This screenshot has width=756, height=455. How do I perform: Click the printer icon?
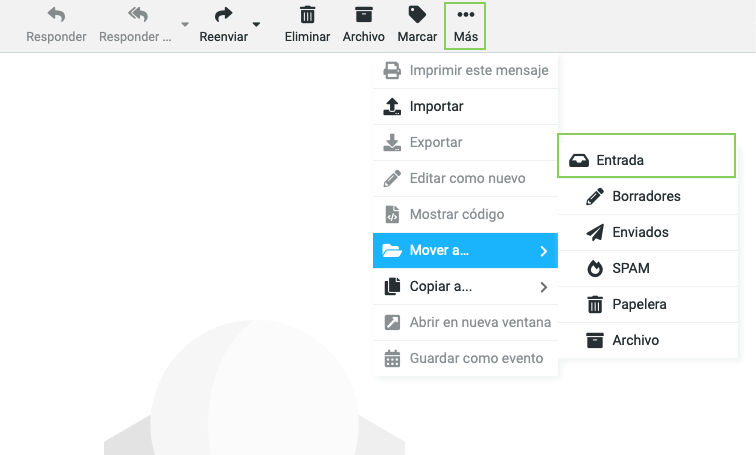(x=392, y=70)
